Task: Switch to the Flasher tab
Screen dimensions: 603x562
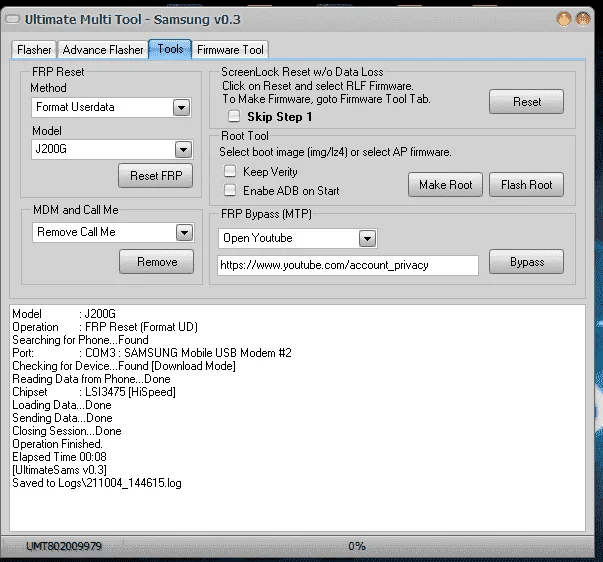Action: coord(34,50)
